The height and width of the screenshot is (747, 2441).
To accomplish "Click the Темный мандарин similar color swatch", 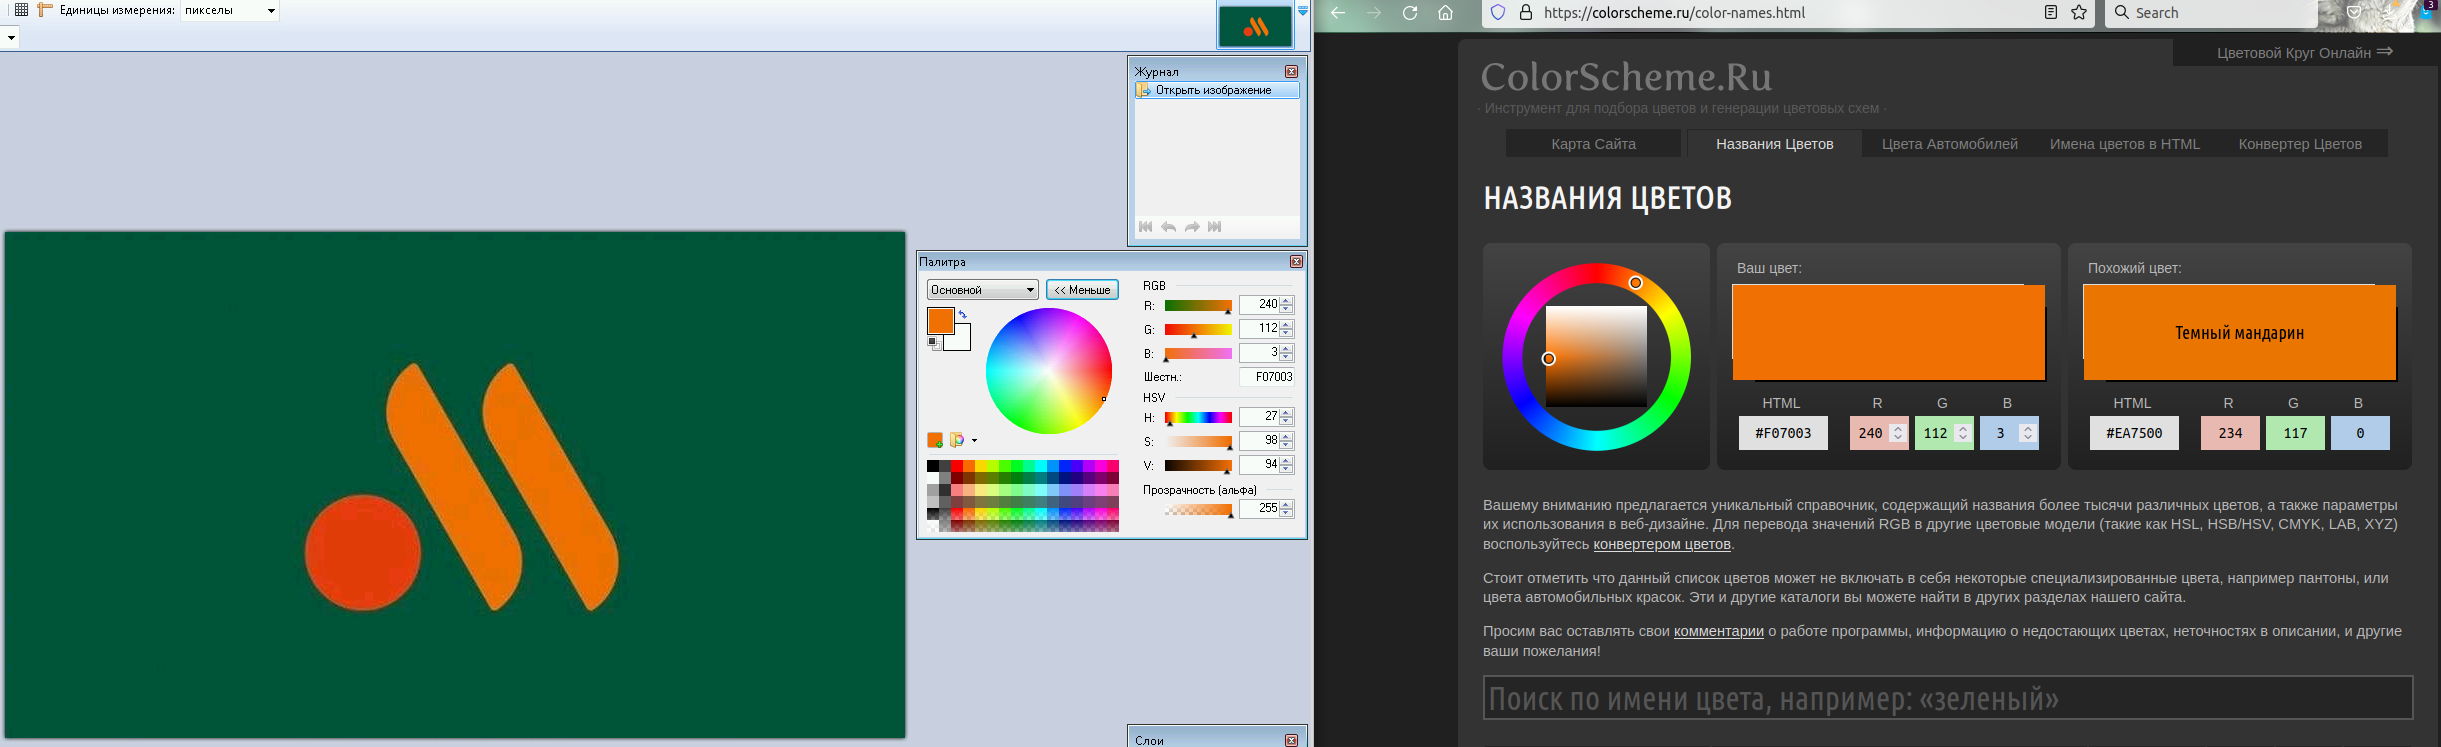I will pos(2239,333).
